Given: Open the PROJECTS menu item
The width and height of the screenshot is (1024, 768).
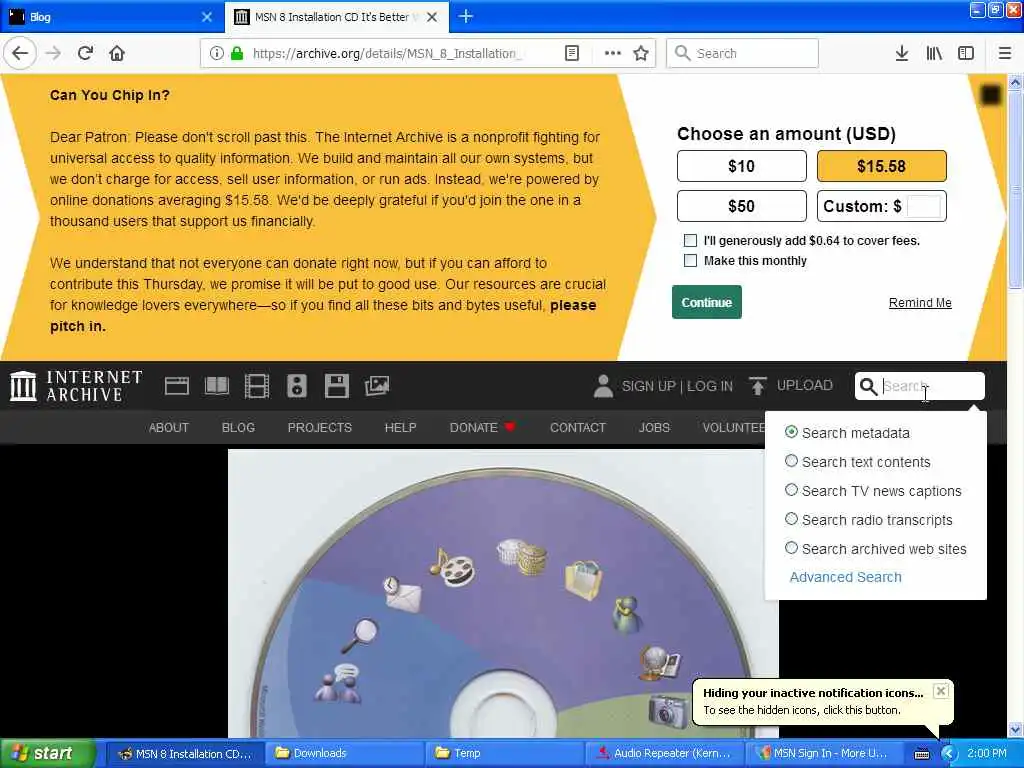Looking at the screenshot, I should (x=319, y=428).
